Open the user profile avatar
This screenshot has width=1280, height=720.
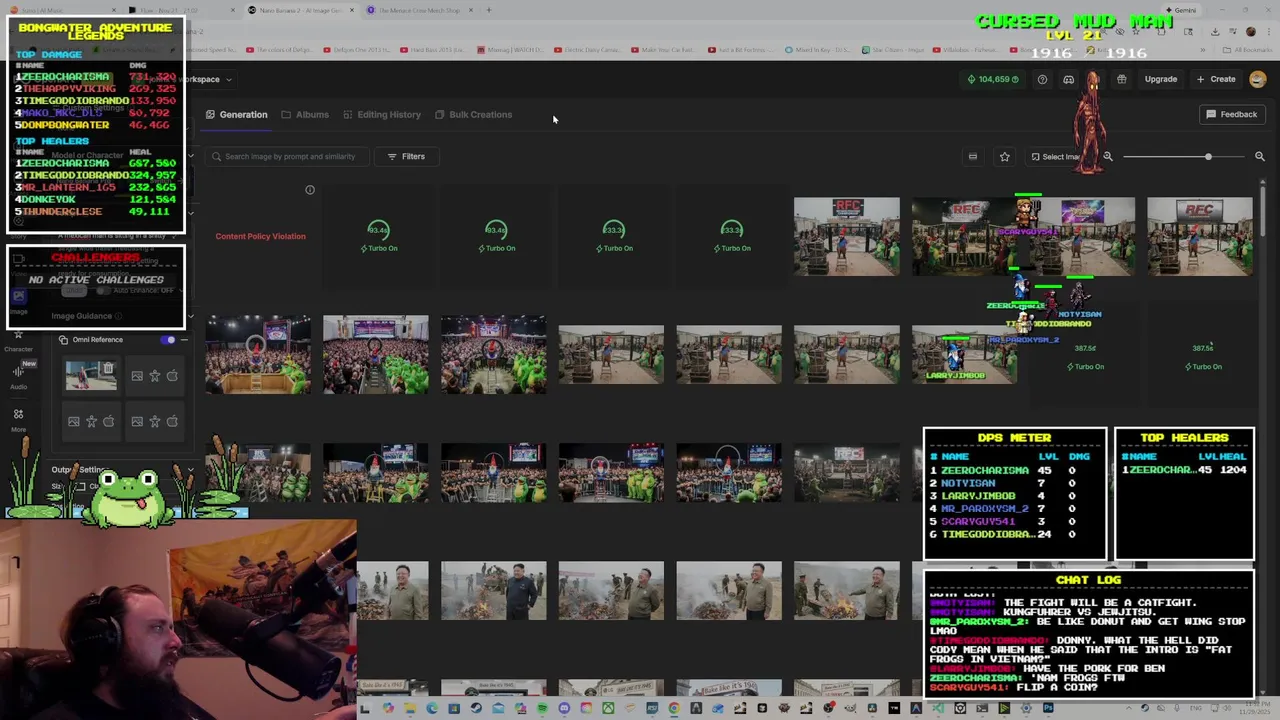[x=1258, y=79]
